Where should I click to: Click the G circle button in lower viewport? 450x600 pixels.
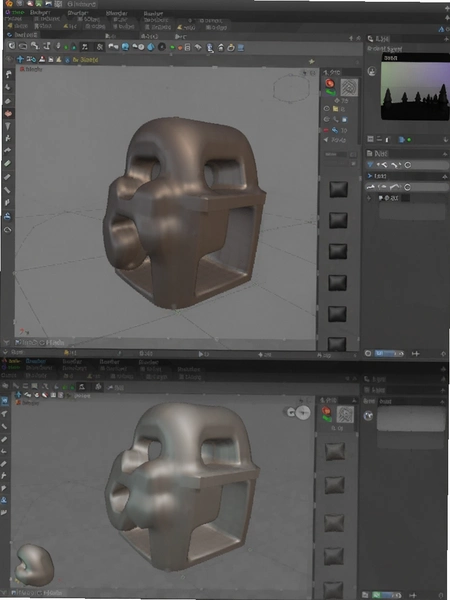(291, 412)
